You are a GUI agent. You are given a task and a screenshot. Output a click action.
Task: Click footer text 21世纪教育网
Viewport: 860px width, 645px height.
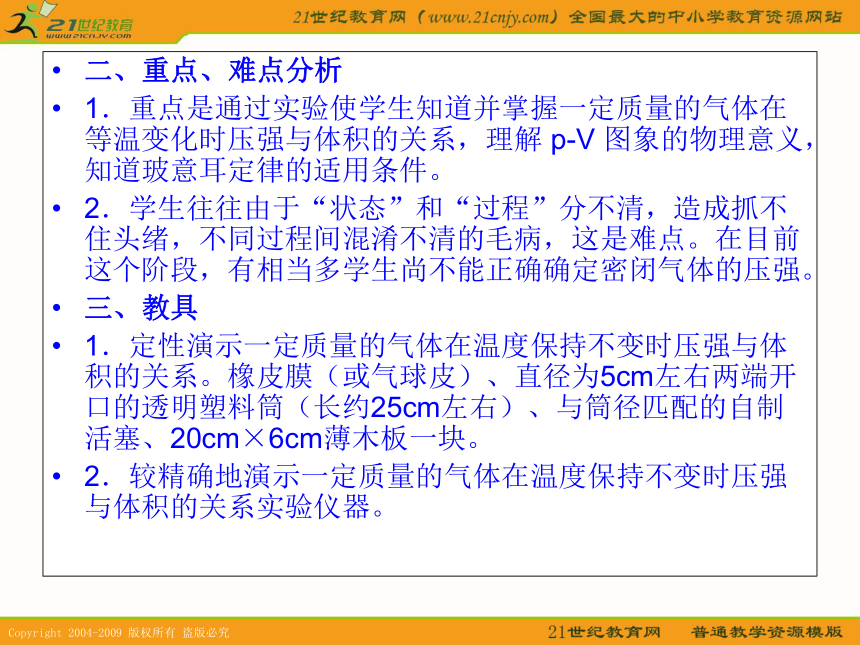tap(604, 632)
